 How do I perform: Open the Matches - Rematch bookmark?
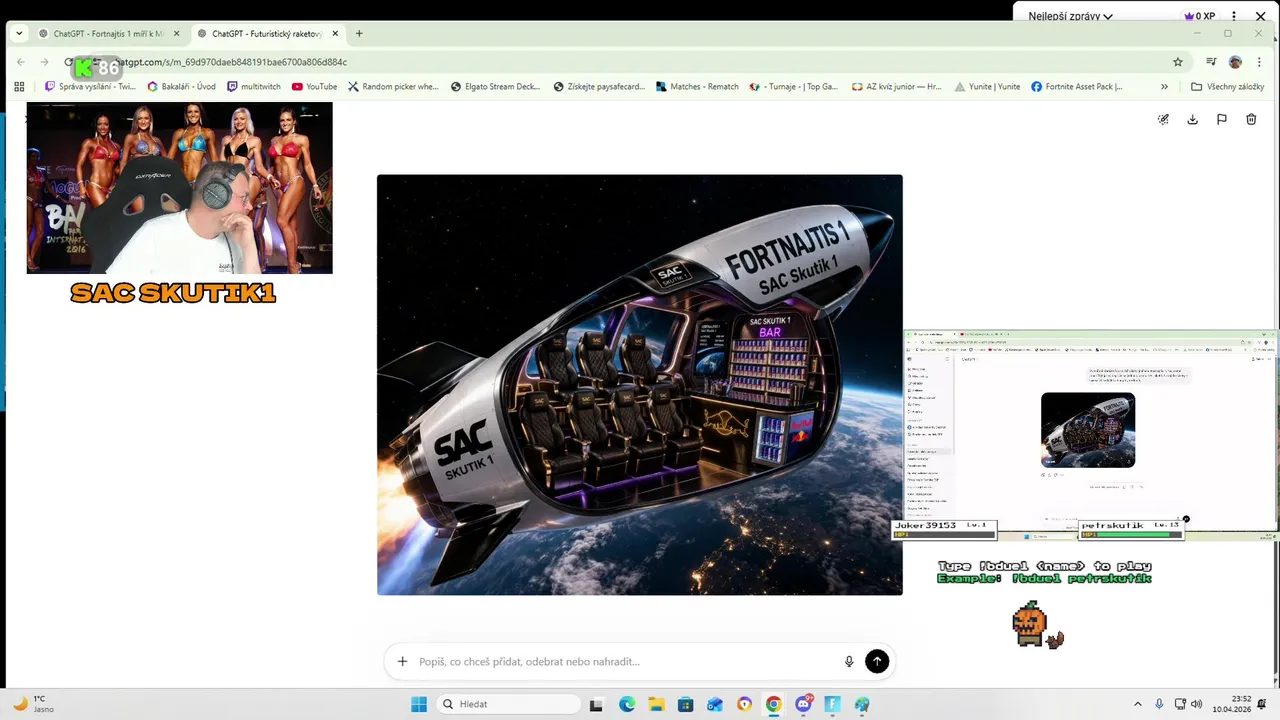pyautogui.click(x=697, y=87)
